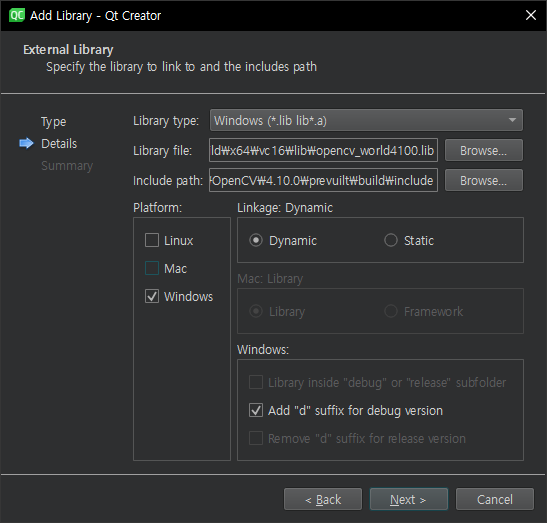The image size is (547, 523).
Task: Cancel the Add Library wizard
Action: click(495, 499)
